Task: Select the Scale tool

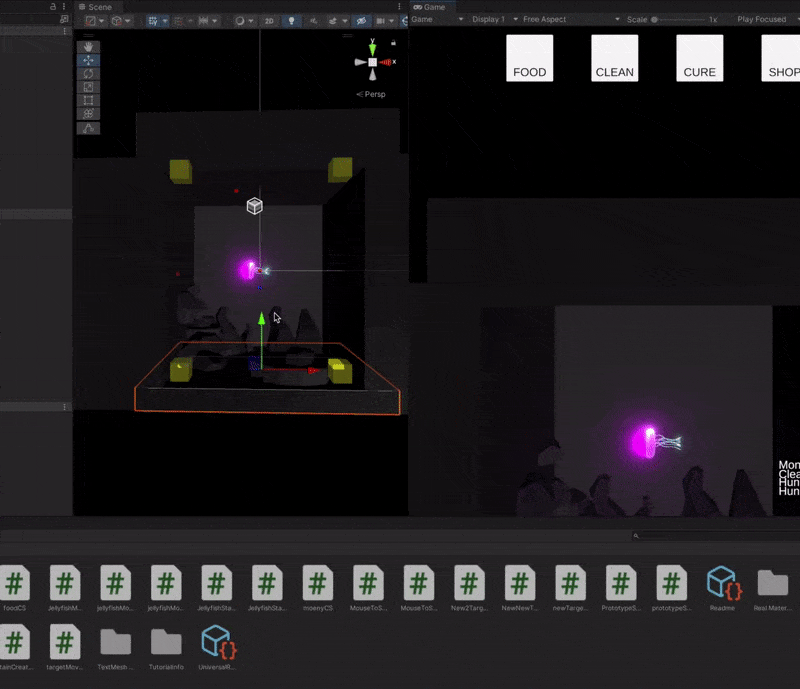Action: pyautogui.click(x=88, y=88)
